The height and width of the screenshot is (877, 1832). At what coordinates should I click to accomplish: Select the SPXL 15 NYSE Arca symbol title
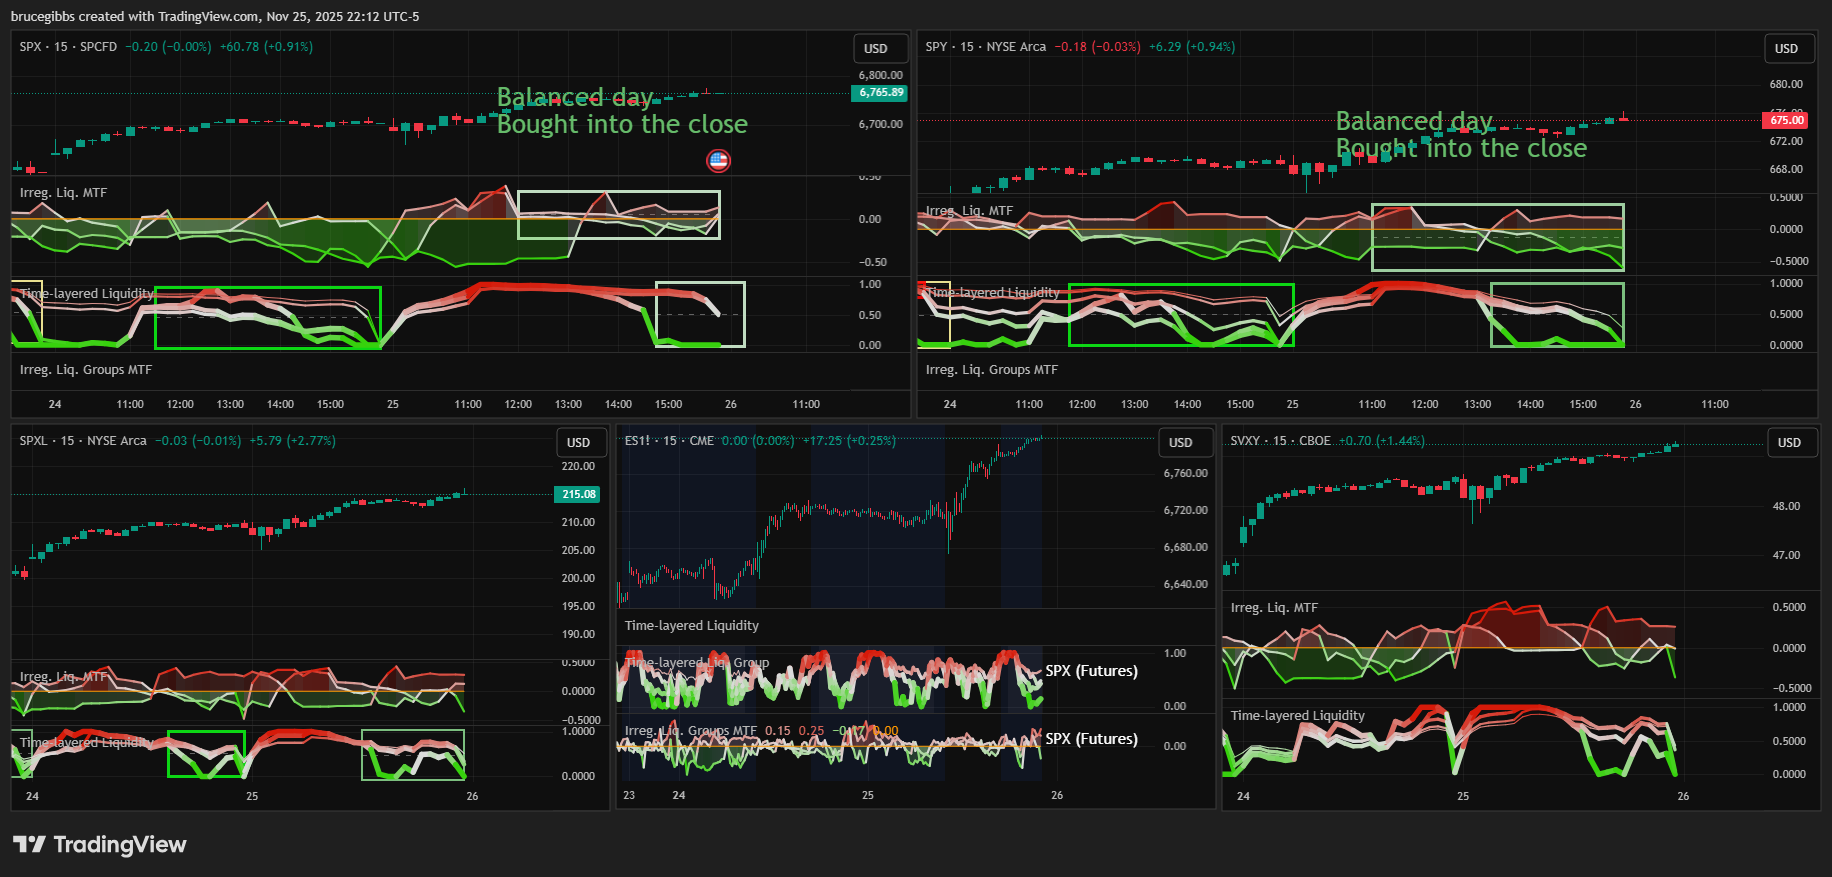click(83, 441)
